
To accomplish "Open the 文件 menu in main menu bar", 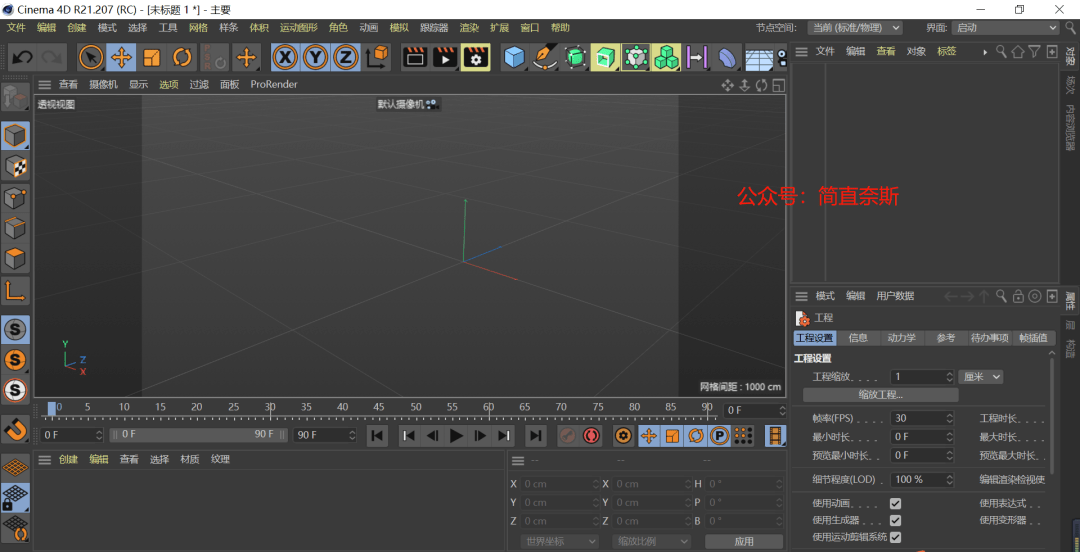I will pyautogui.click(x=16, y=28).
